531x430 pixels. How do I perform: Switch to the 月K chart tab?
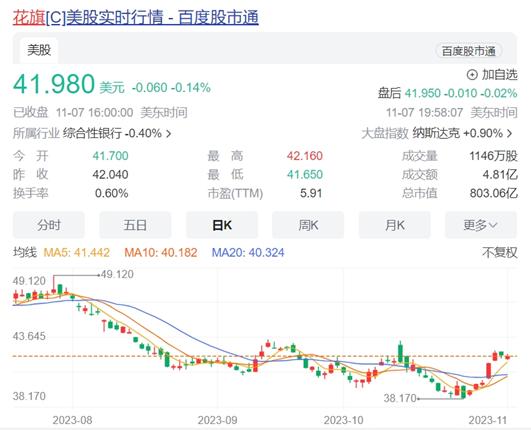[x=395, y=225]
